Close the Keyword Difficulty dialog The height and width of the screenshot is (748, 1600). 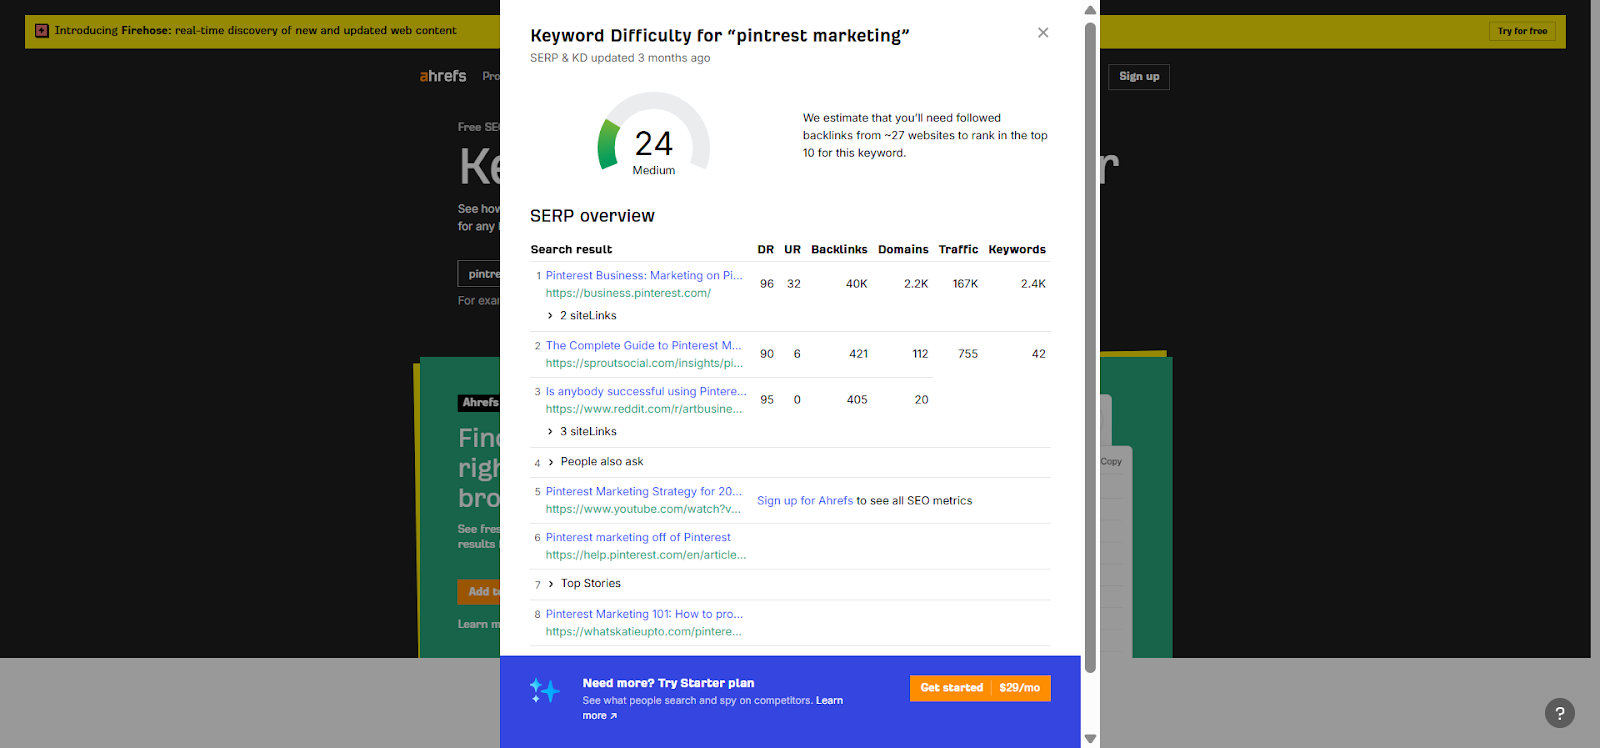1043,33
